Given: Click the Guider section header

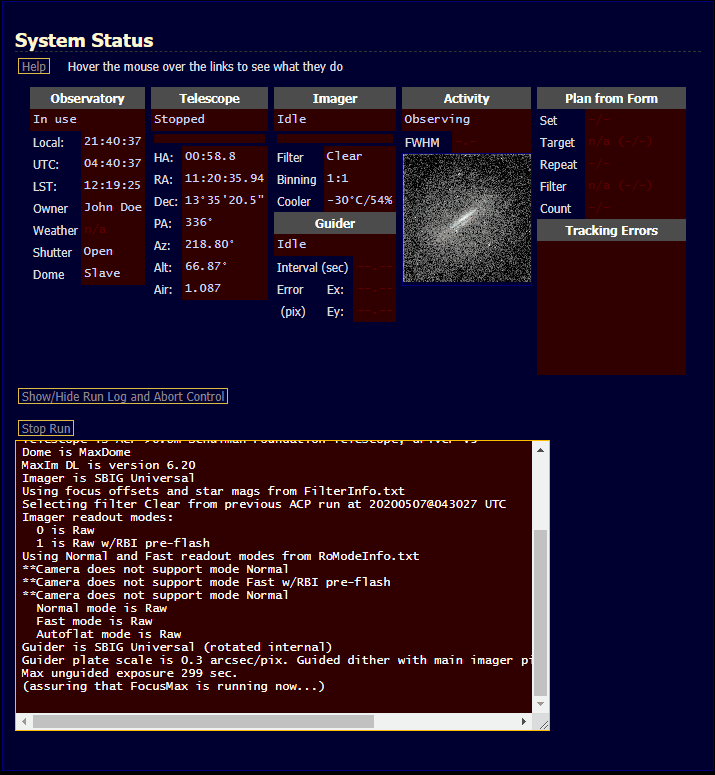Looking at the screenshot, I should (x=334, y=224).
